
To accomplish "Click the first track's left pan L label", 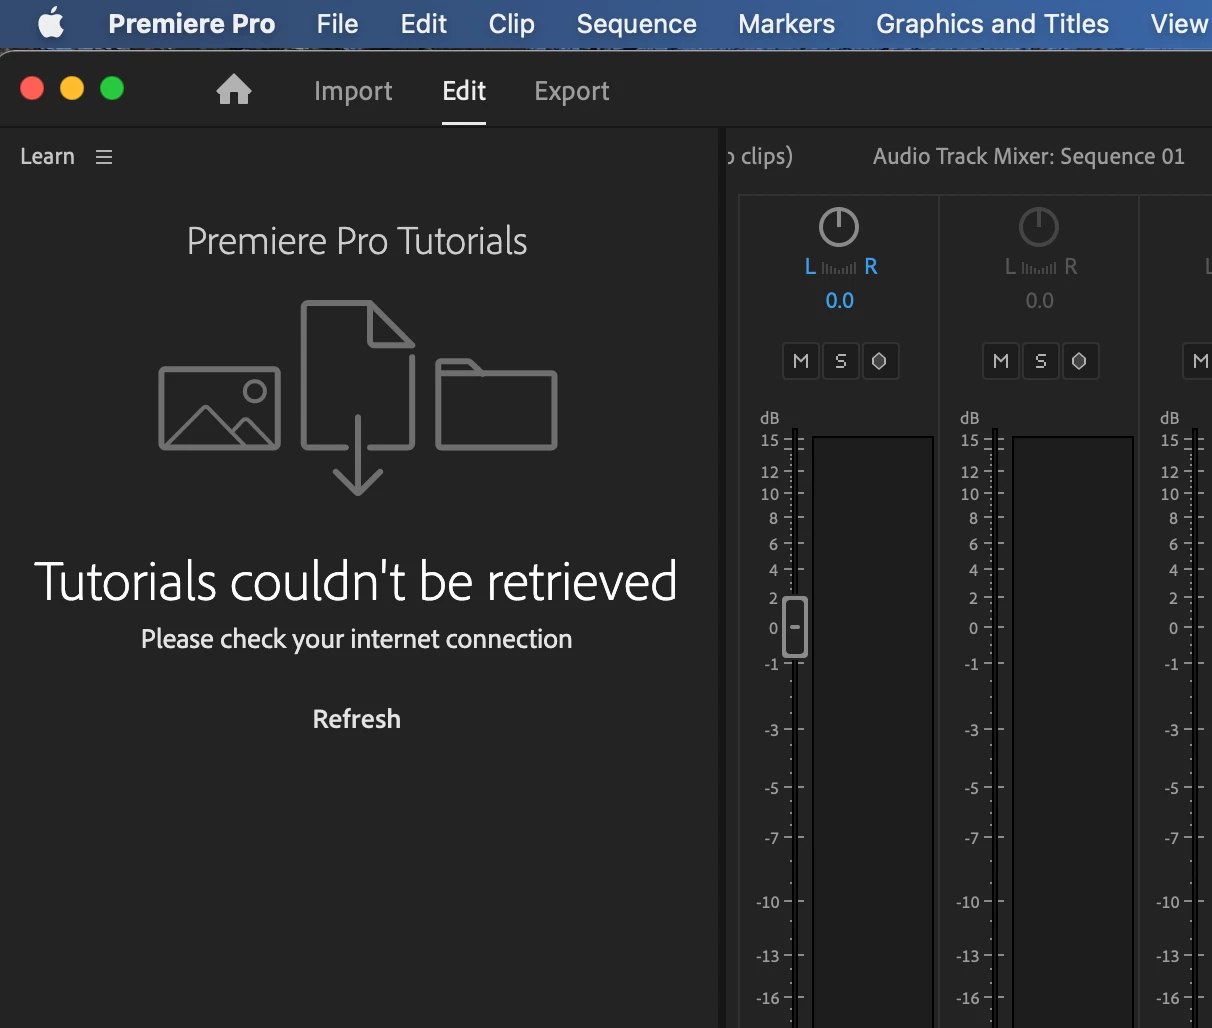I will pyautogui.click(x=810, y=267).
